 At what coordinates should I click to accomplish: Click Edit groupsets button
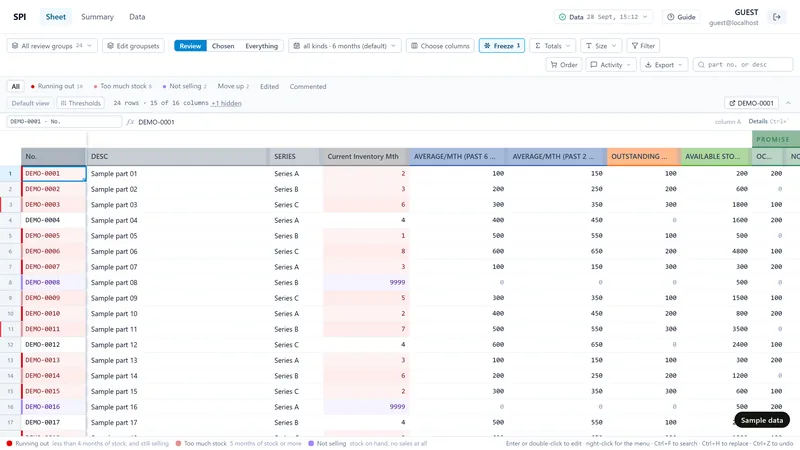(x=134, y=46)
